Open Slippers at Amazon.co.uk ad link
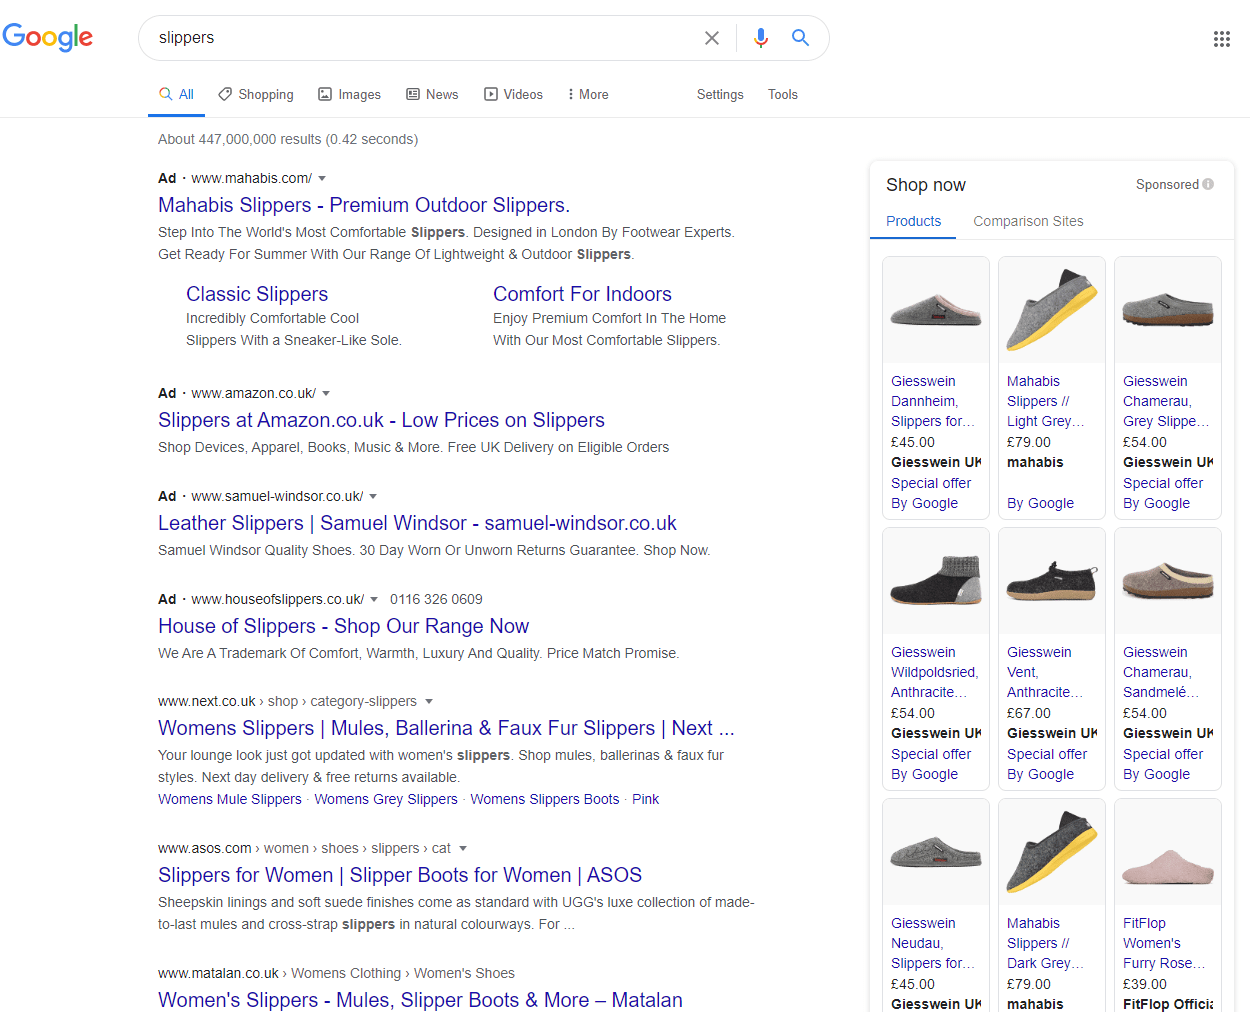 coord(381,420)
